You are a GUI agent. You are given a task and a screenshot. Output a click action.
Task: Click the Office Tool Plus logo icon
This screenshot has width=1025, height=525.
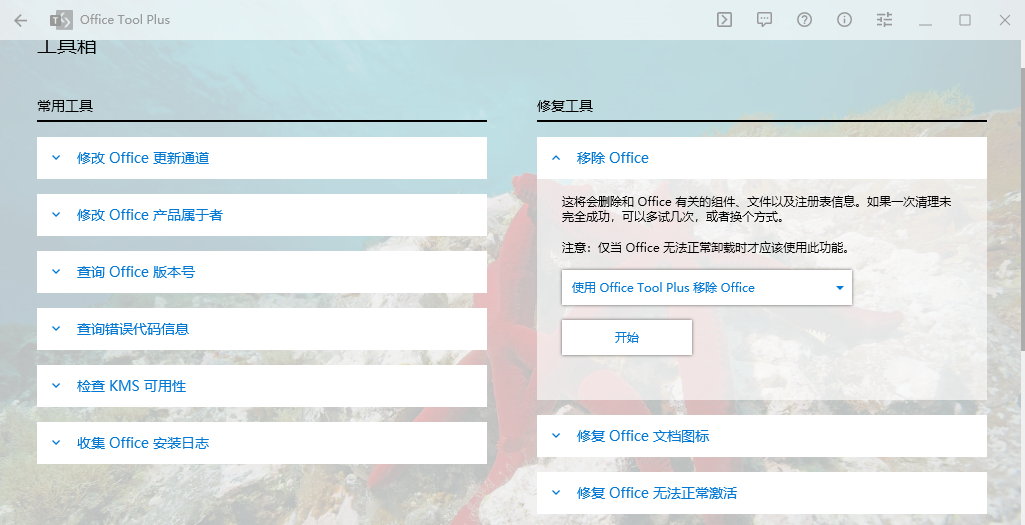61,20
